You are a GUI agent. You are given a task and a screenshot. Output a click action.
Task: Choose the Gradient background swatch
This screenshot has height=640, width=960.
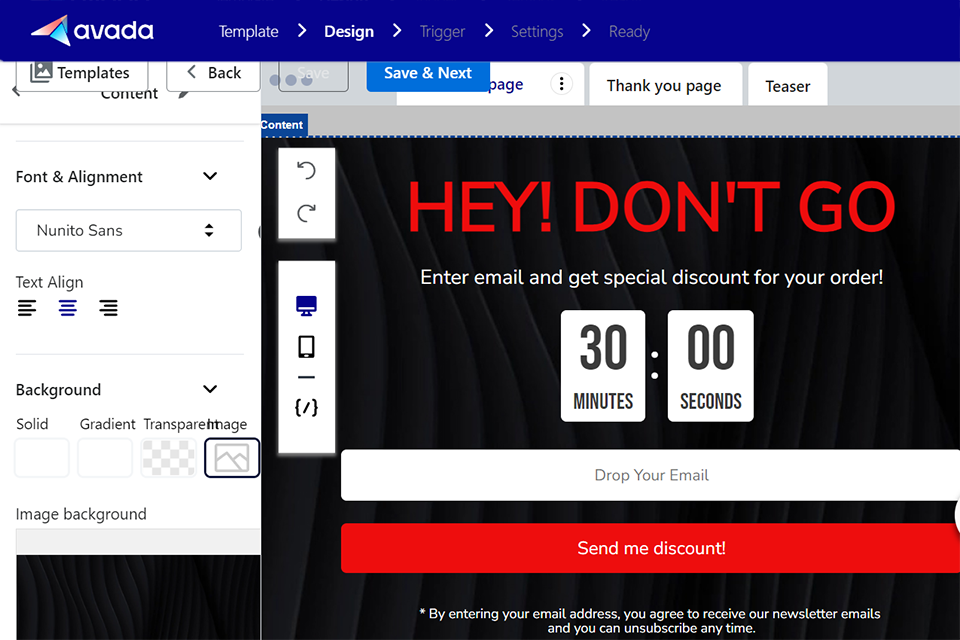[x=105, y=457]
